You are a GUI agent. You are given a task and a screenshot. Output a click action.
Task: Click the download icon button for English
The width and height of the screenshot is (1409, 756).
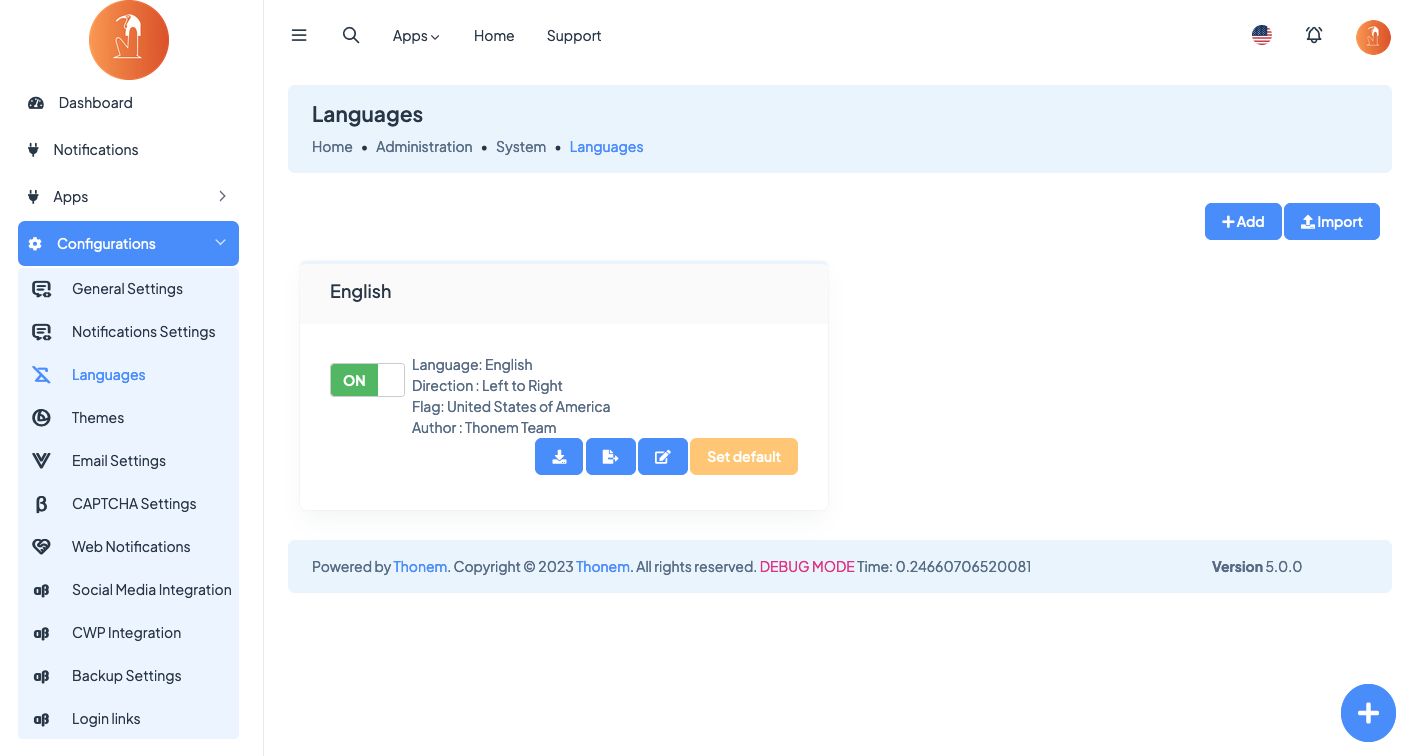pos(559,457)
